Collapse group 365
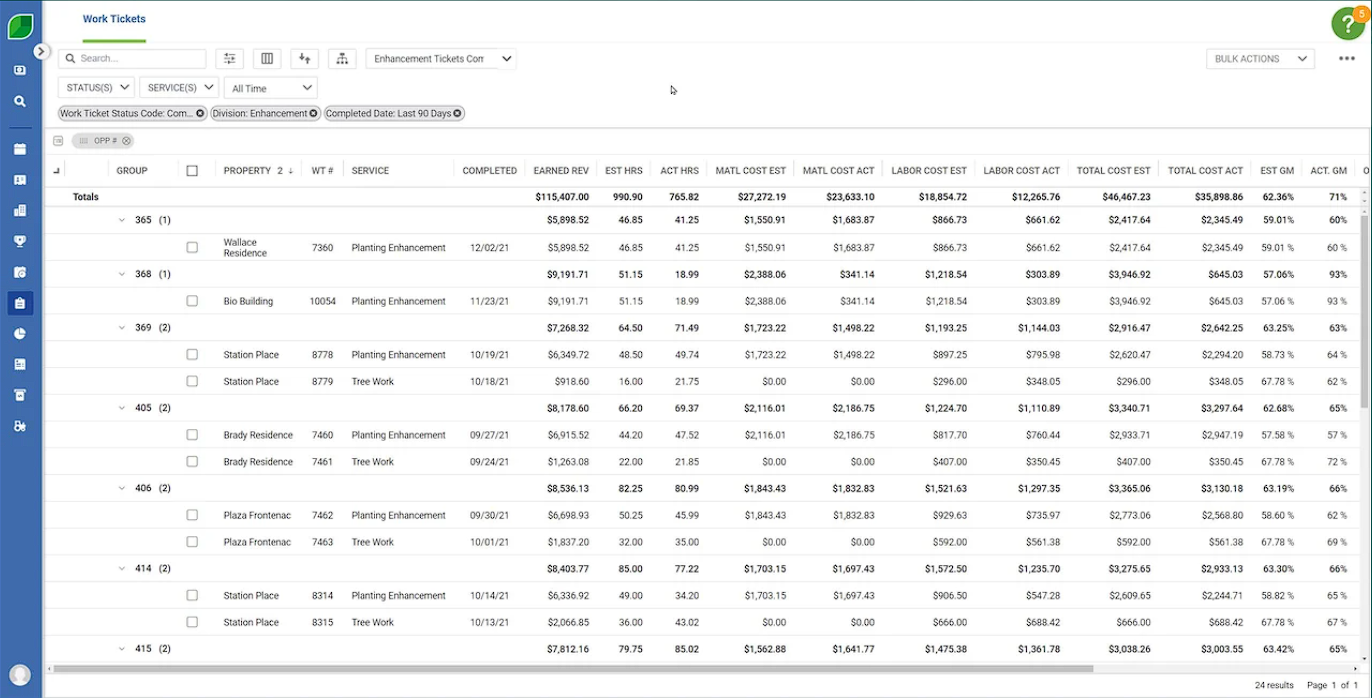 pyautogui.click(x=122, y=220)
